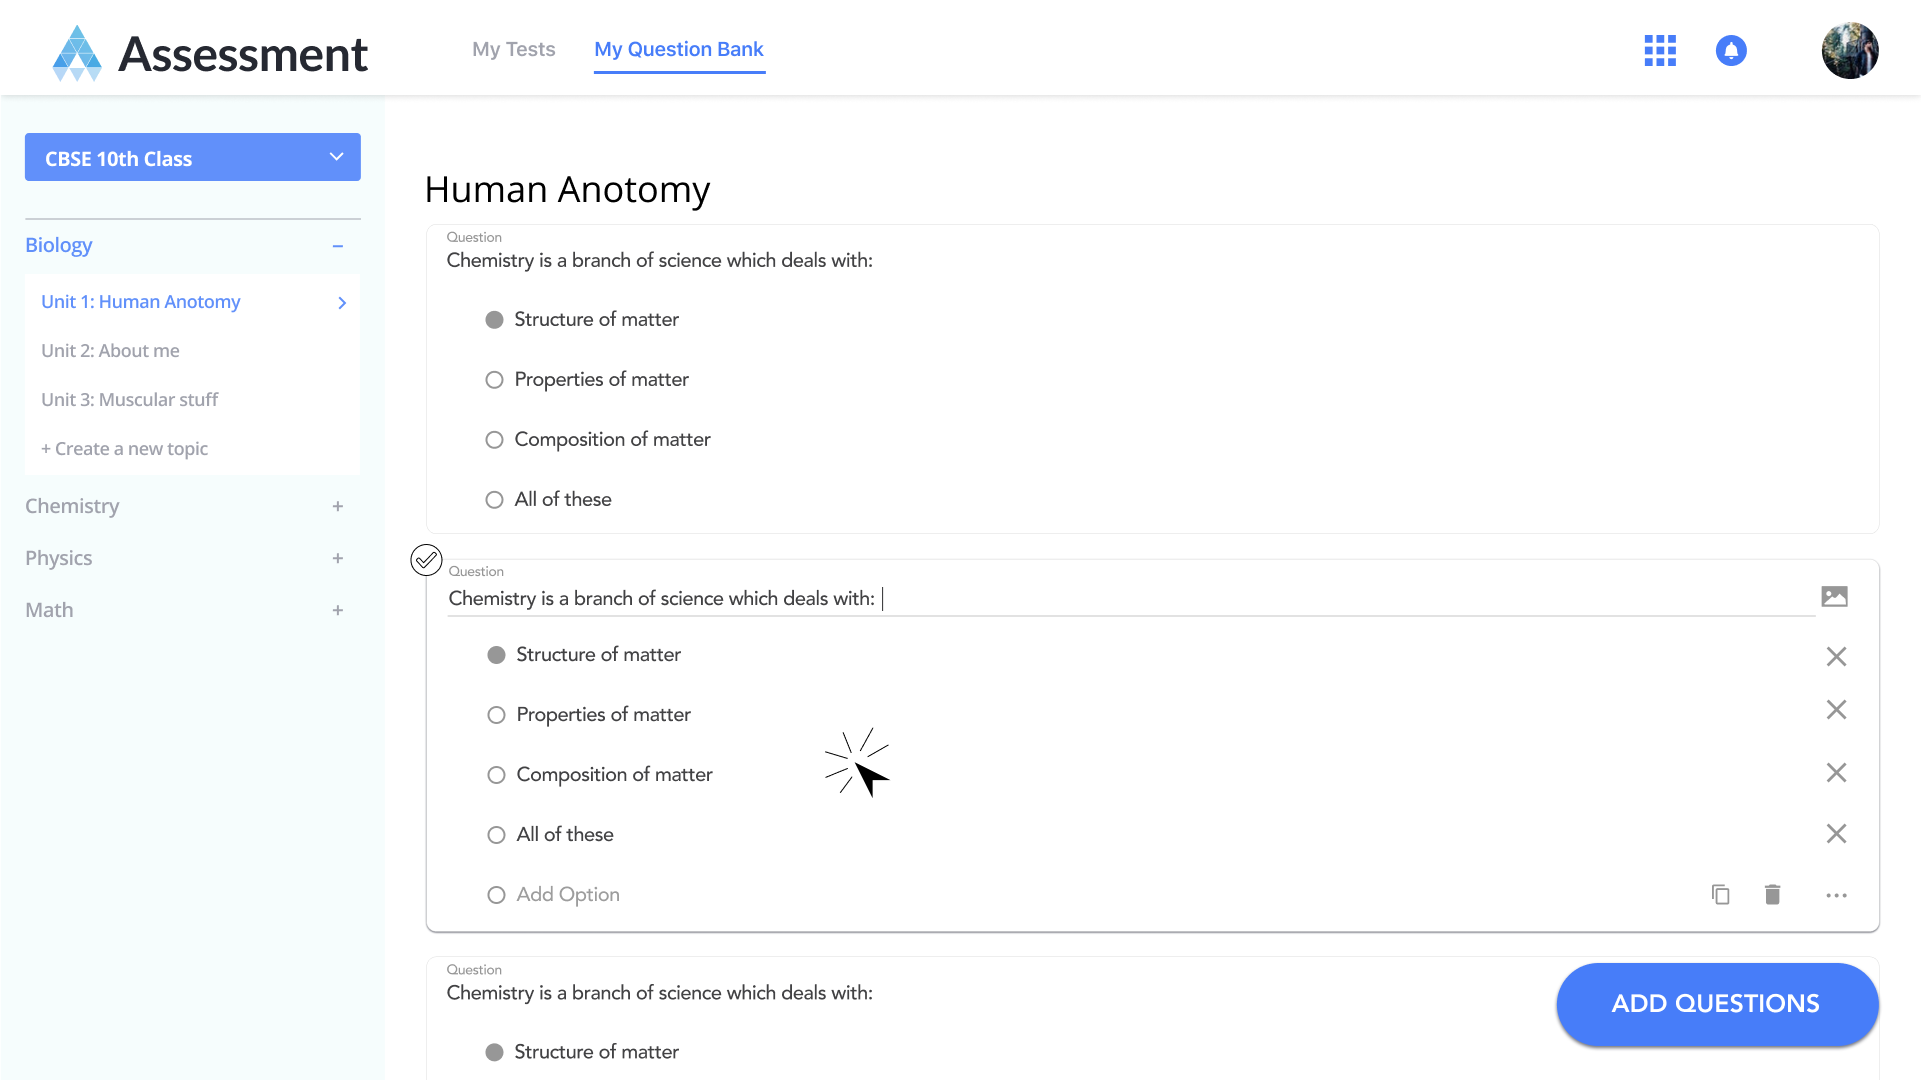Open the three-dot more options menu
The image size is (1921, 1081).
click(1836, 895)
